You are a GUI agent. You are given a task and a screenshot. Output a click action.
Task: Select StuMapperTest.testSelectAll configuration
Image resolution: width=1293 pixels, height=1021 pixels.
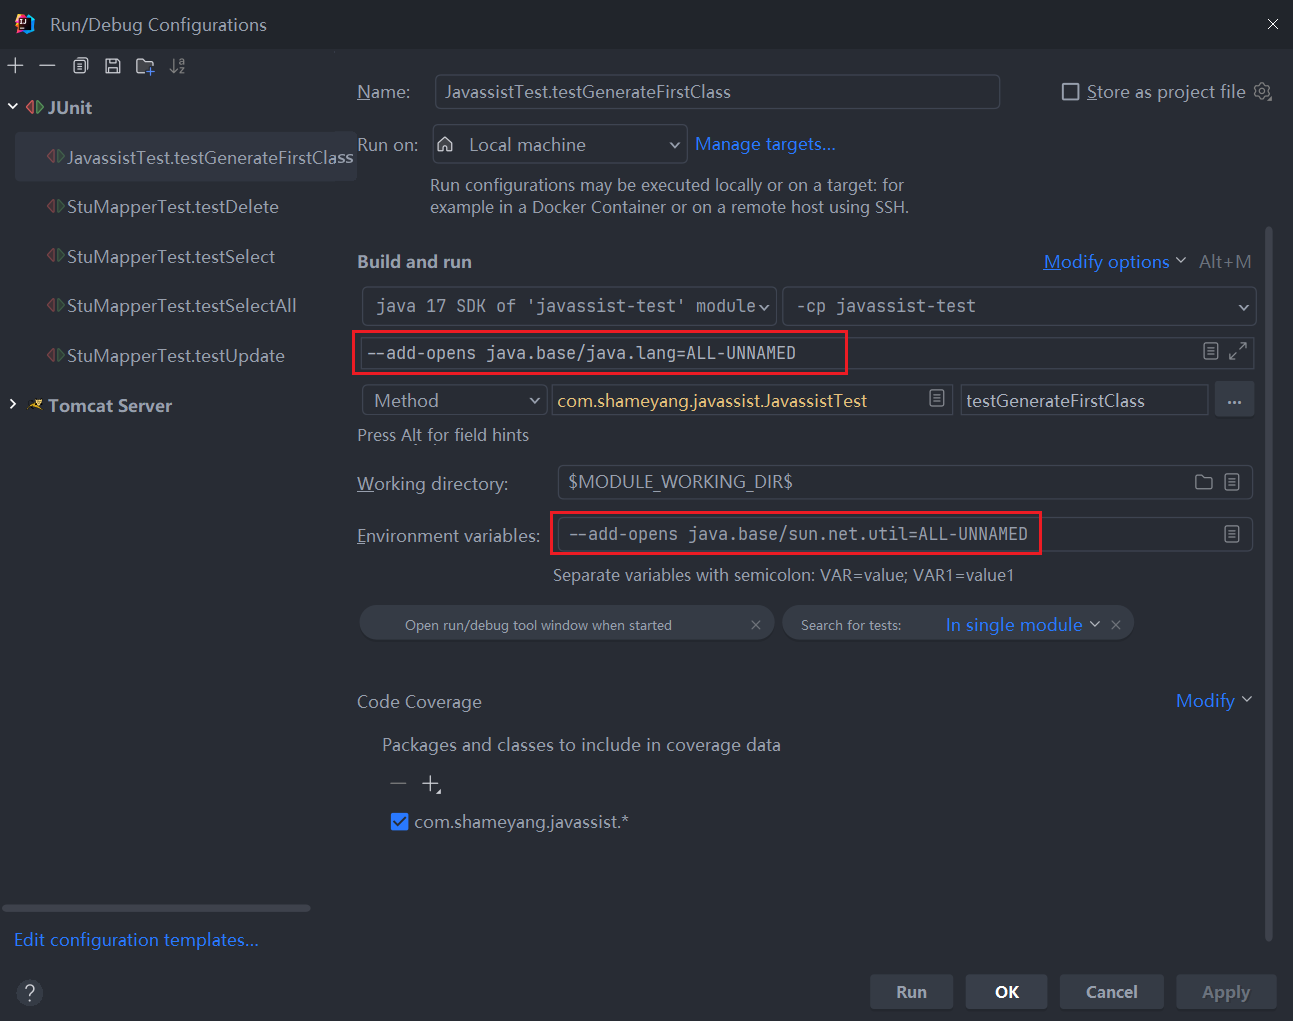click(x=181, y=306)
